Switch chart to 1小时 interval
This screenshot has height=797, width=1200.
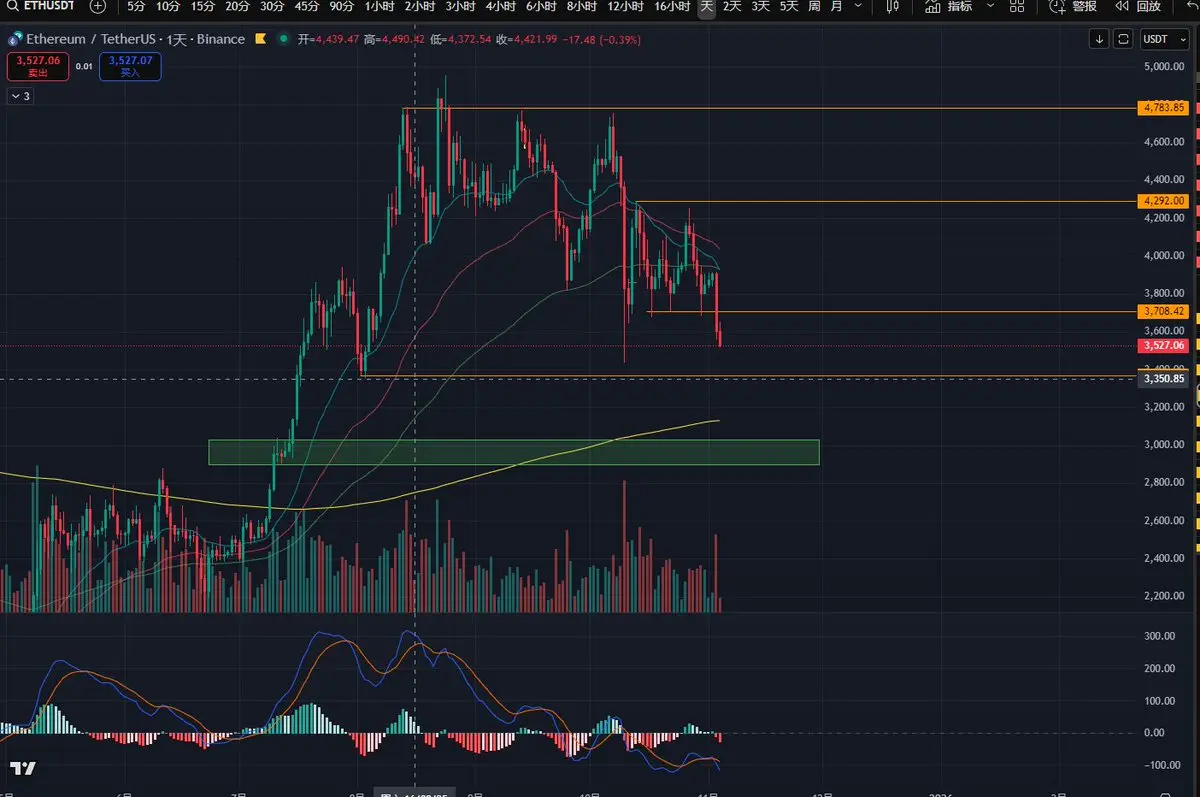tap(379, 6)
